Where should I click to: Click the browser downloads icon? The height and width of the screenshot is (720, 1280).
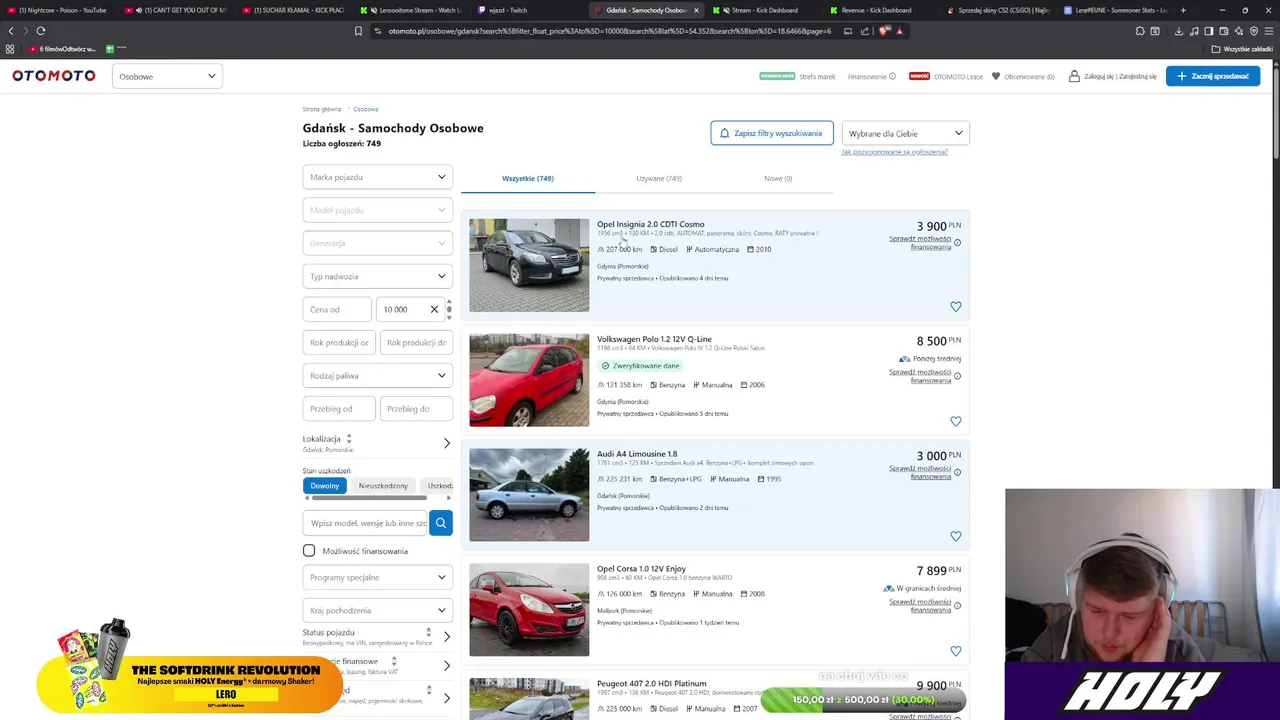[1179, 31]
